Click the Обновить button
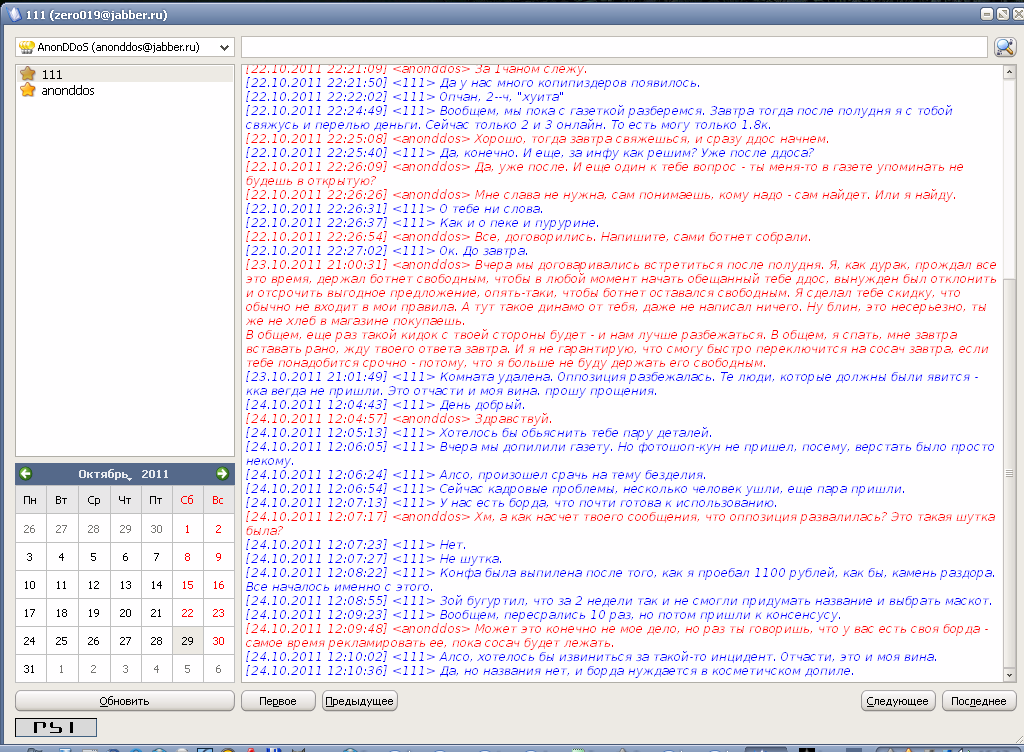Image resolution: width=1024 pixels, height=752 pixels. (x=125, y=701)
